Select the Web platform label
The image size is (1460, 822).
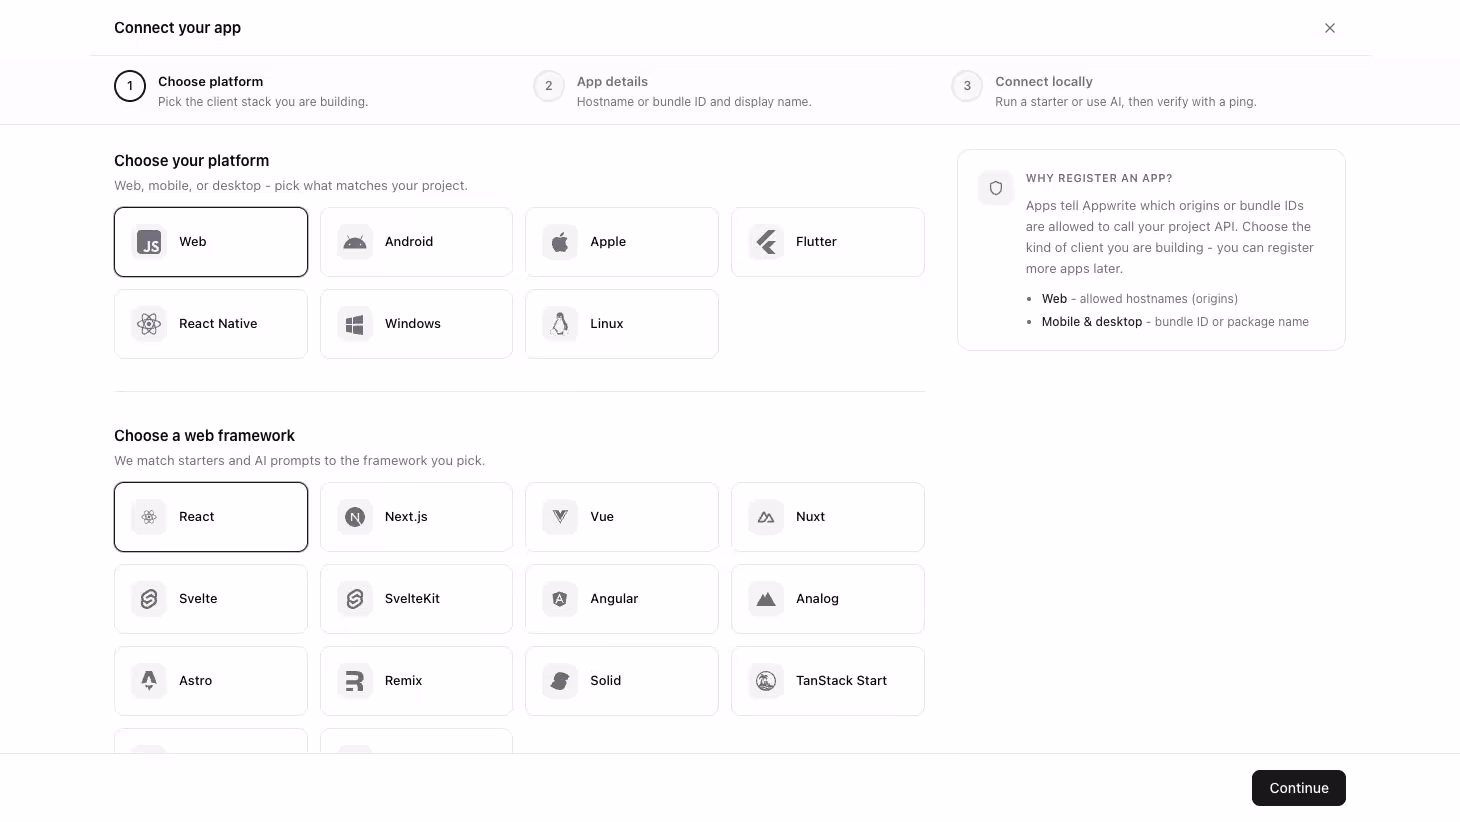[193, 242]
